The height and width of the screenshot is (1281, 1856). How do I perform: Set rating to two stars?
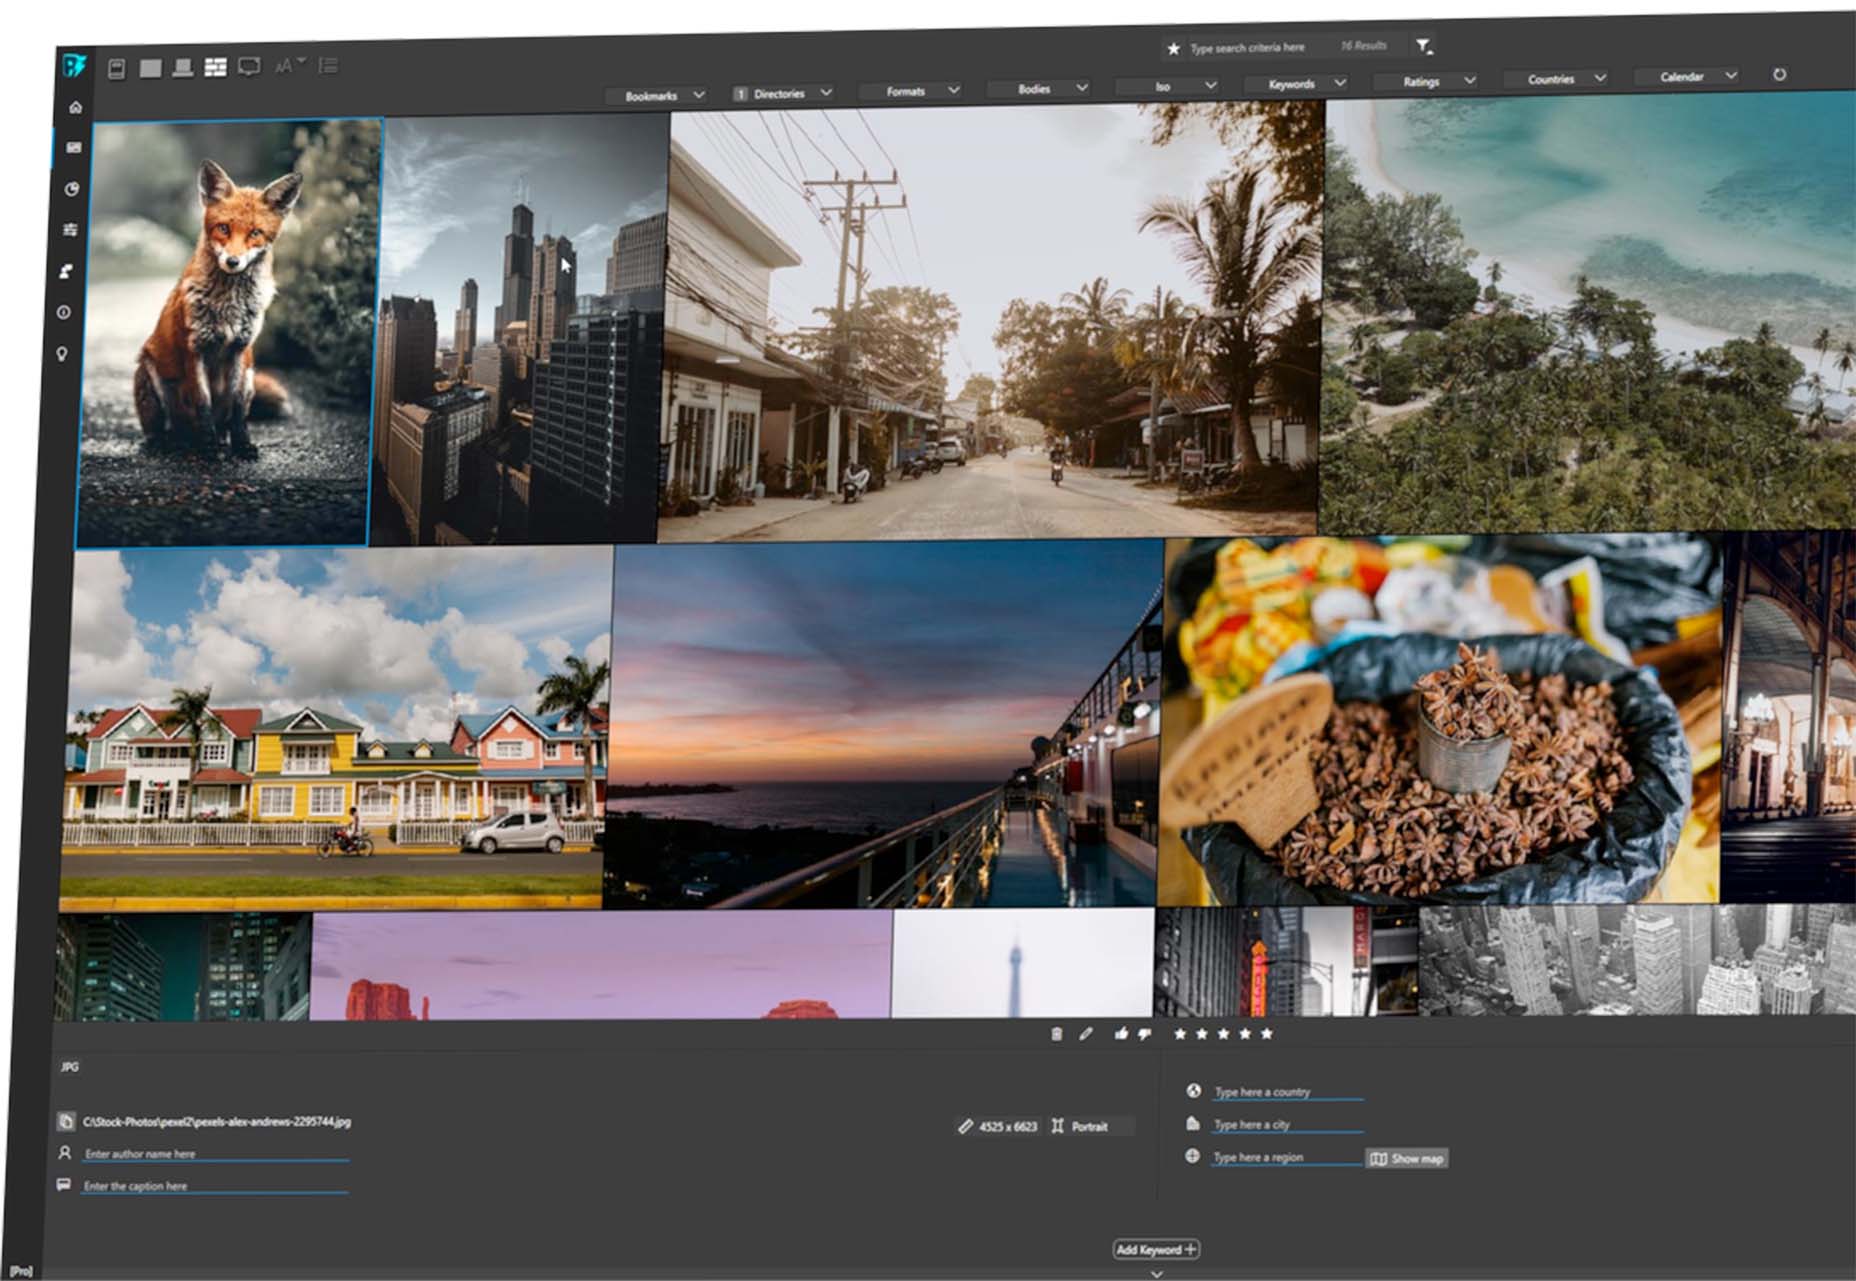1202,1034
